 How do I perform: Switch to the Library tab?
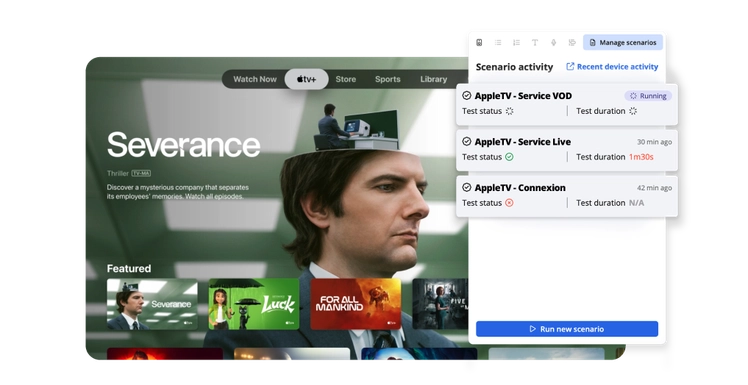click(433, 79)
